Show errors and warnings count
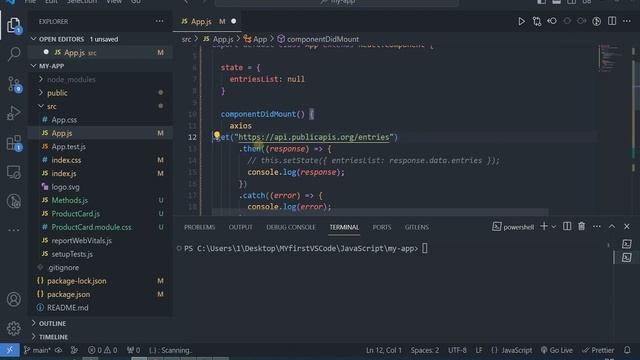The image size is (640, 360). point(102,350)
